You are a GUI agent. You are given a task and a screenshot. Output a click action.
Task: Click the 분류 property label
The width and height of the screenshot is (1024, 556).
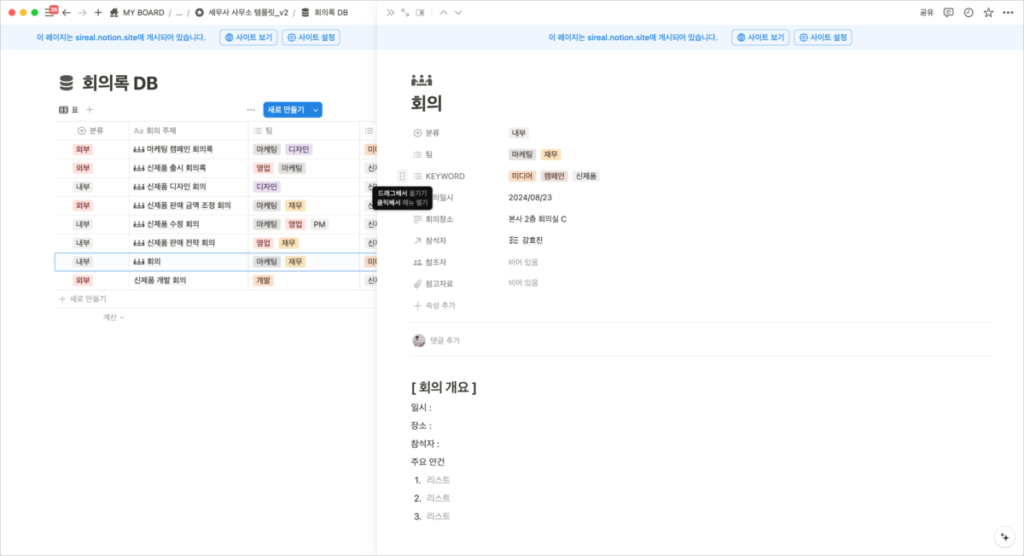[x=427, y=133]
